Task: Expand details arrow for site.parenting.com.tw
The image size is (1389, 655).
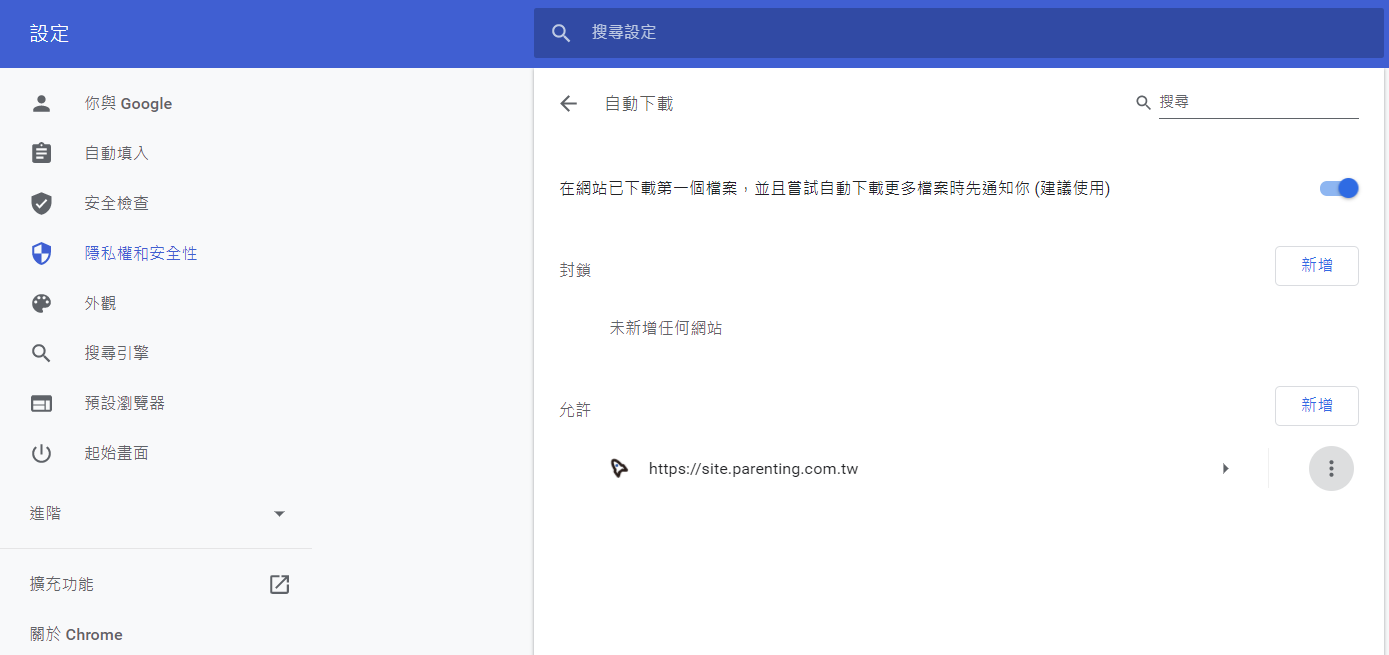Action: click(x=1225, y=469)
